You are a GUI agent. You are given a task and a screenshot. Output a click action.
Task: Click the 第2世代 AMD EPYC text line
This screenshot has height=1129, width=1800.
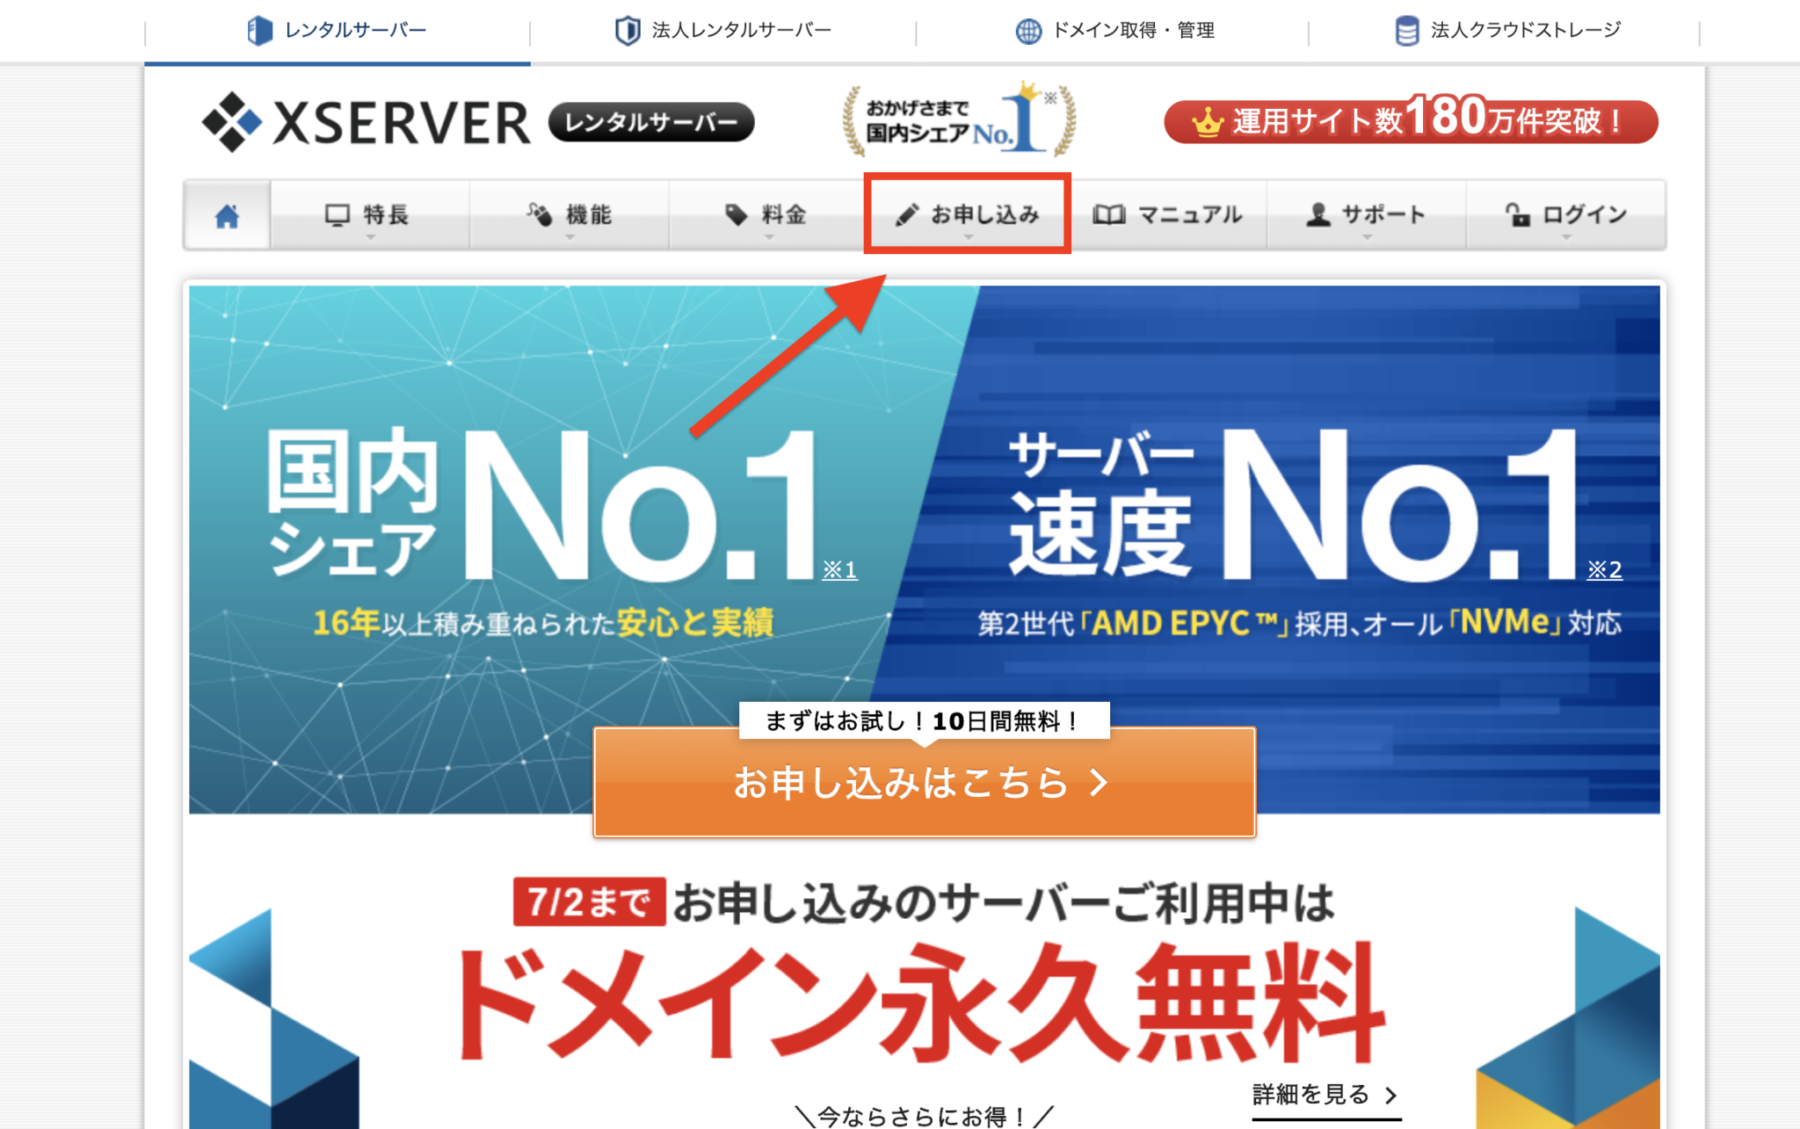click(1299, 623)
